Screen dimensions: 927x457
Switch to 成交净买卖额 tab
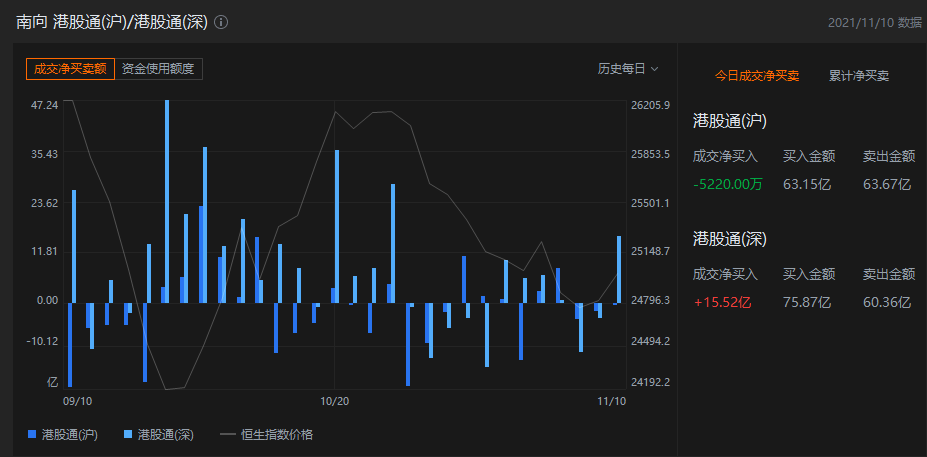pos(70,69)
